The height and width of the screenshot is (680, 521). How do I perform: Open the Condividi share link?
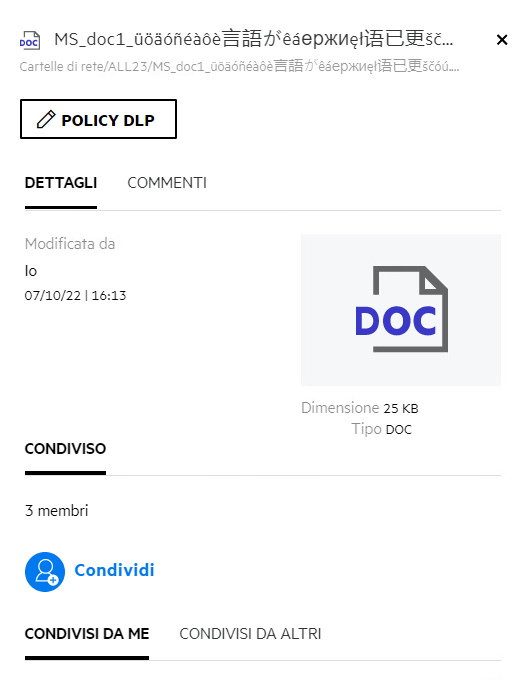coord(115,570)
